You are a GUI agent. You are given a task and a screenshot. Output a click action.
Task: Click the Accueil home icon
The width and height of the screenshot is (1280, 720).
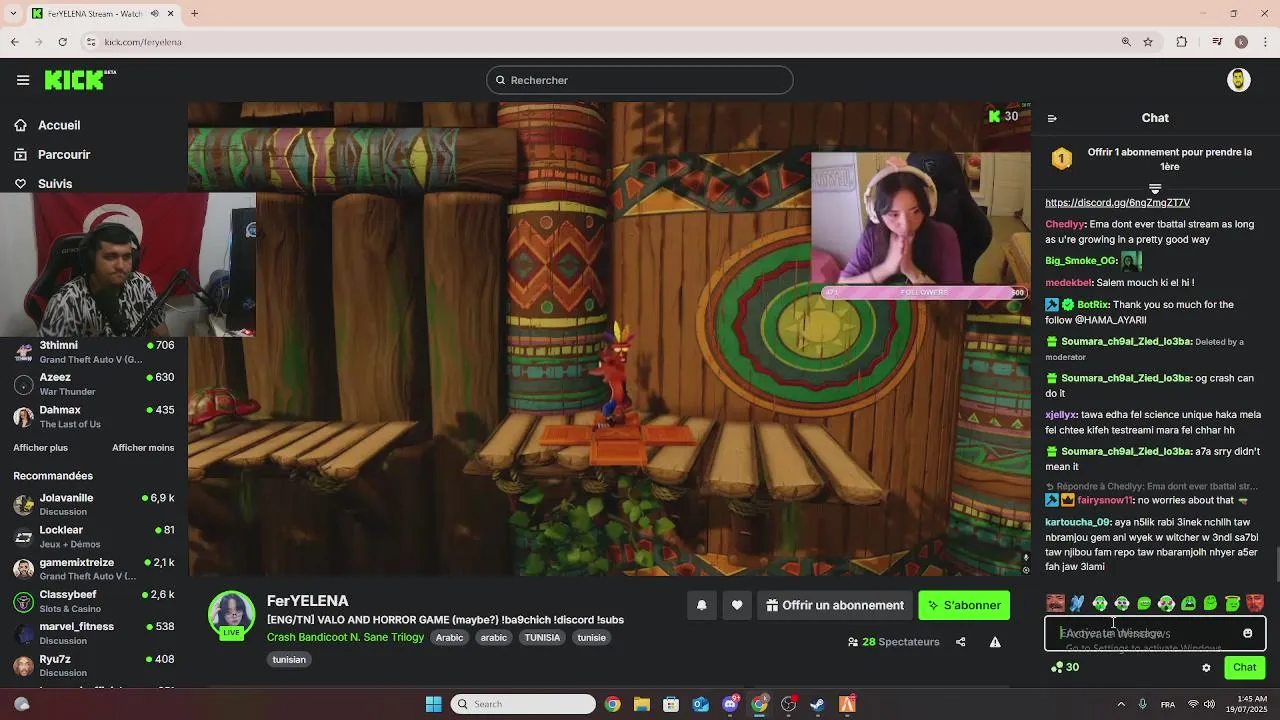point(20,125)
